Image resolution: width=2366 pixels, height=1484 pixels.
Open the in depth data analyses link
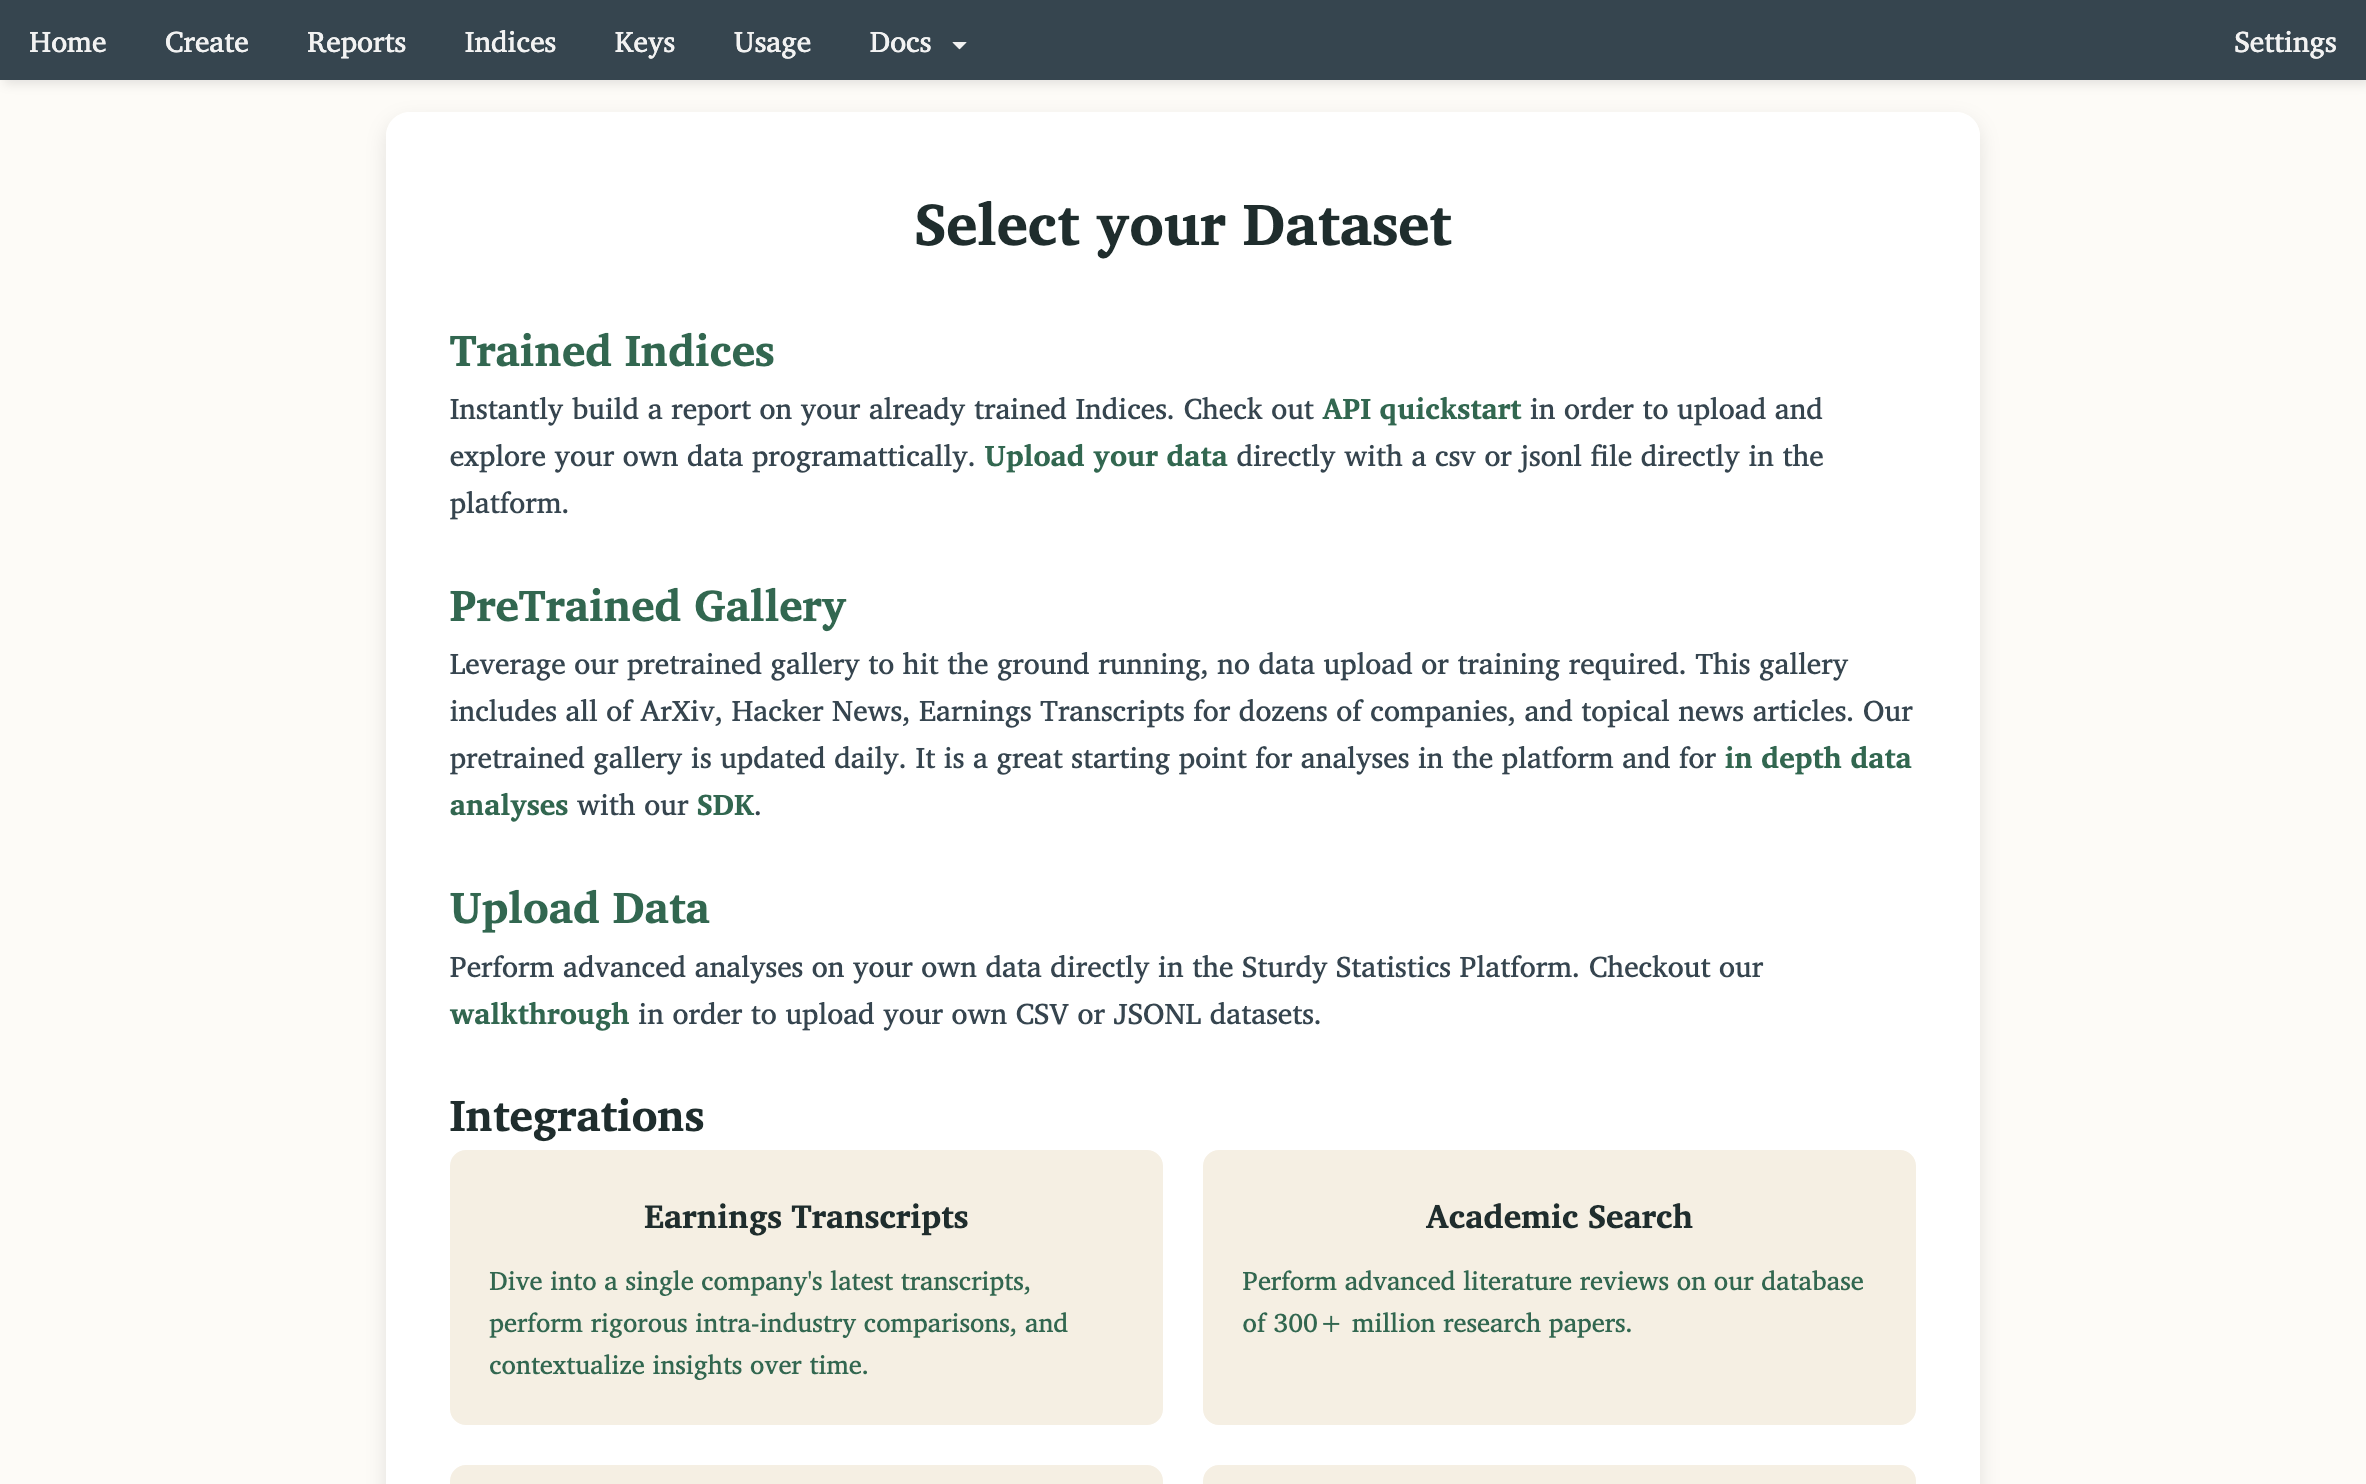point(1816,758)
